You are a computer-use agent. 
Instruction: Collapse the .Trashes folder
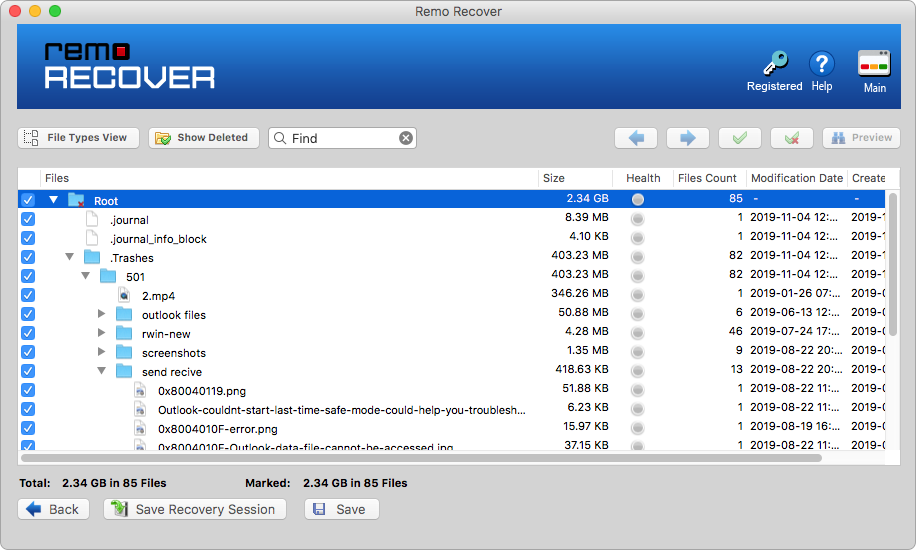tap(70, 257)
